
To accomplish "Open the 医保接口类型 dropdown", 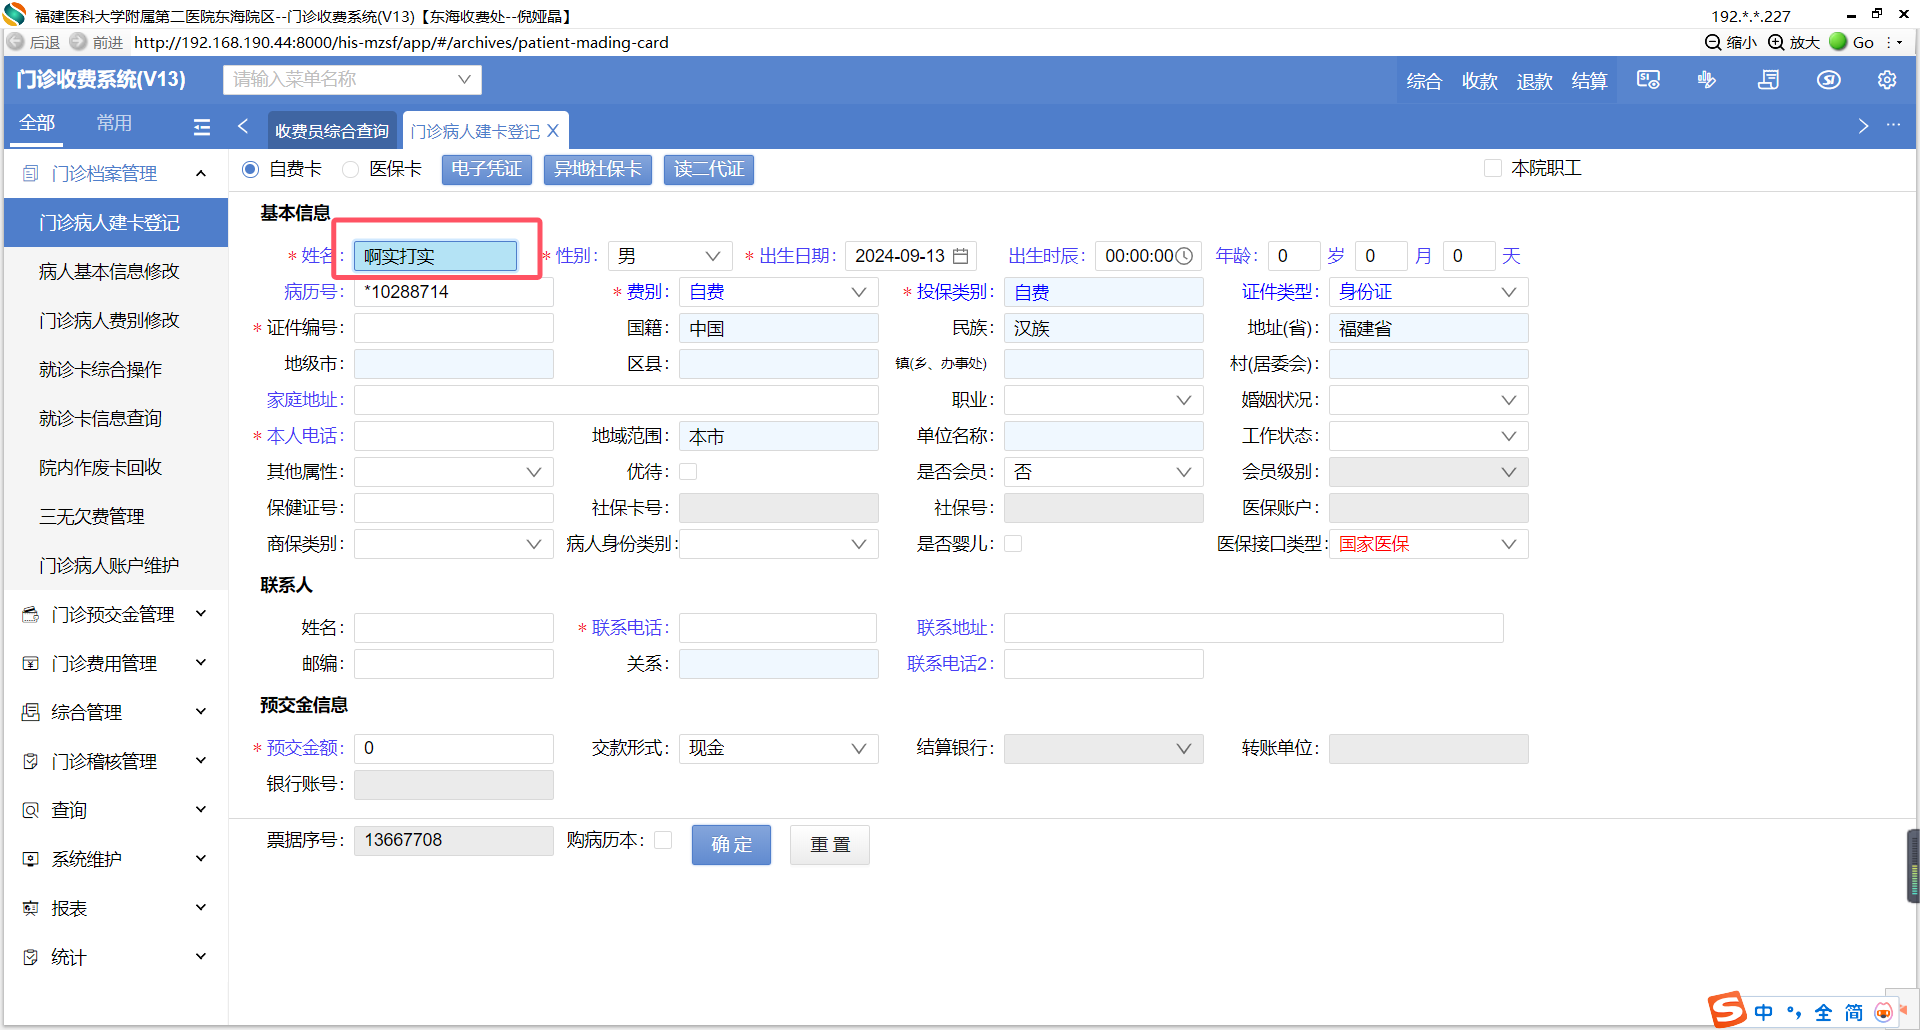I will 1428,544.
